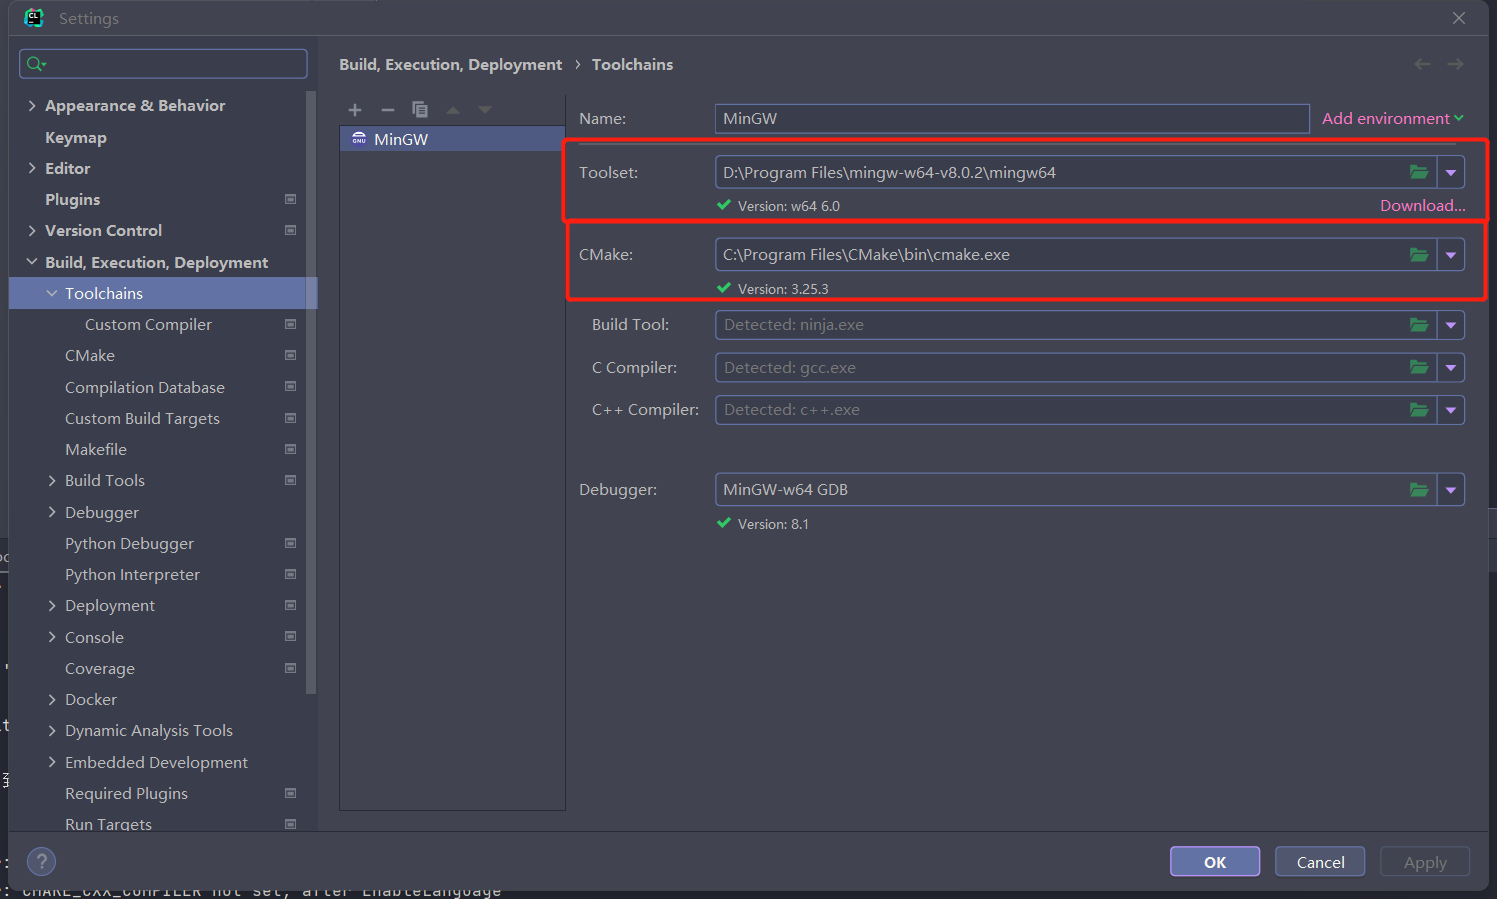This screenshot has width=1497, height=899.
Task: Browse for the C++ Compiler file
Action: tap(1419, 410)
